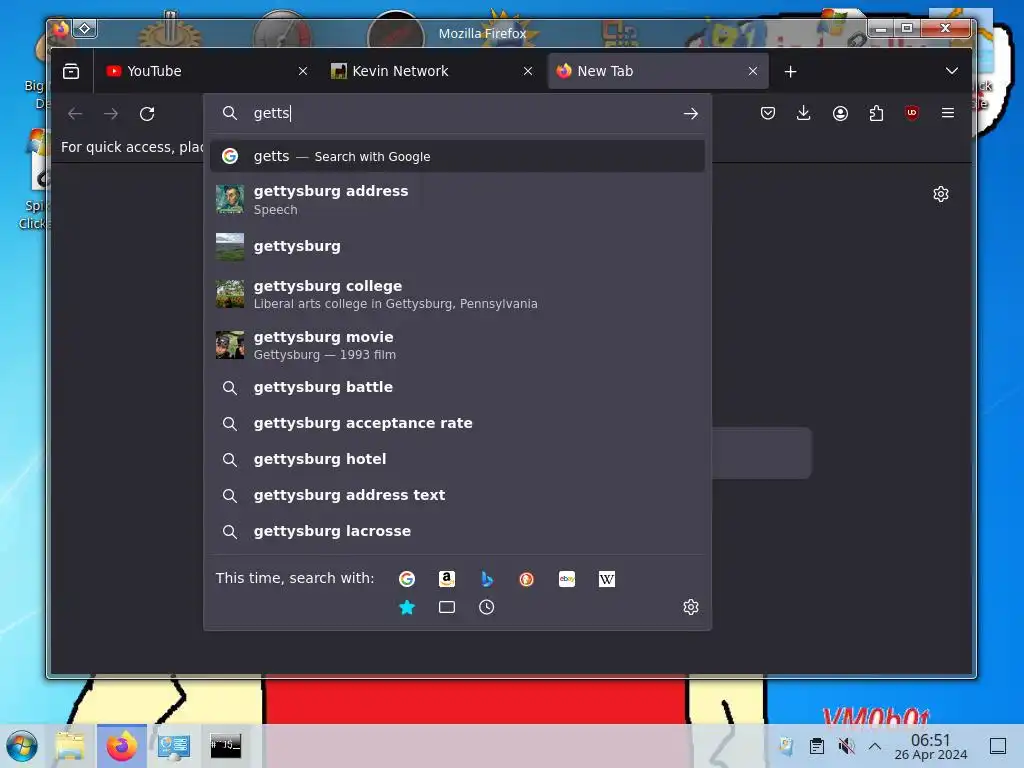Search this time with Wikipedia icon

tap(607, 579)
